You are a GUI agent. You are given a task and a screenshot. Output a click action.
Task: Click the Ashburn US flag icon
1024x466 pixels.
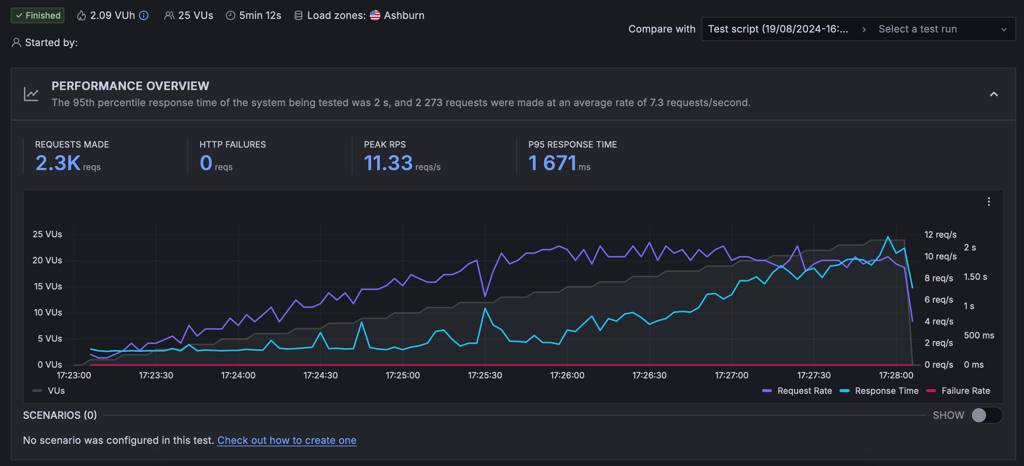375,15
